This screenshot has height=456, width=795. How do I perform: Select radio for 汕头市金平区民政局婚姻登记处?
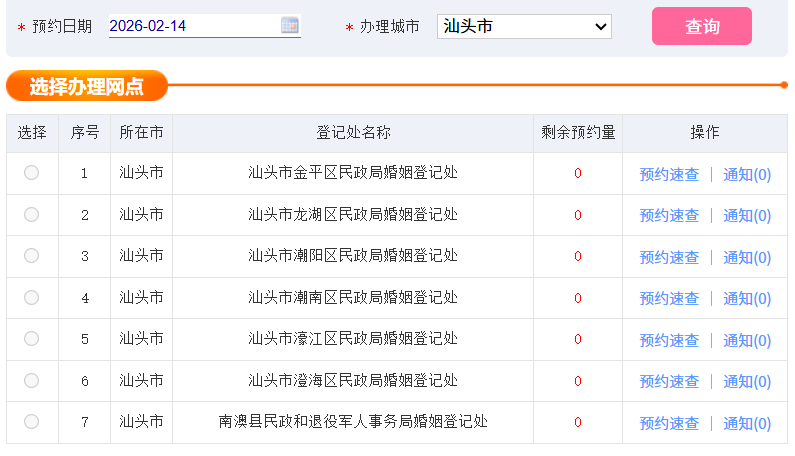coord(31,173)
